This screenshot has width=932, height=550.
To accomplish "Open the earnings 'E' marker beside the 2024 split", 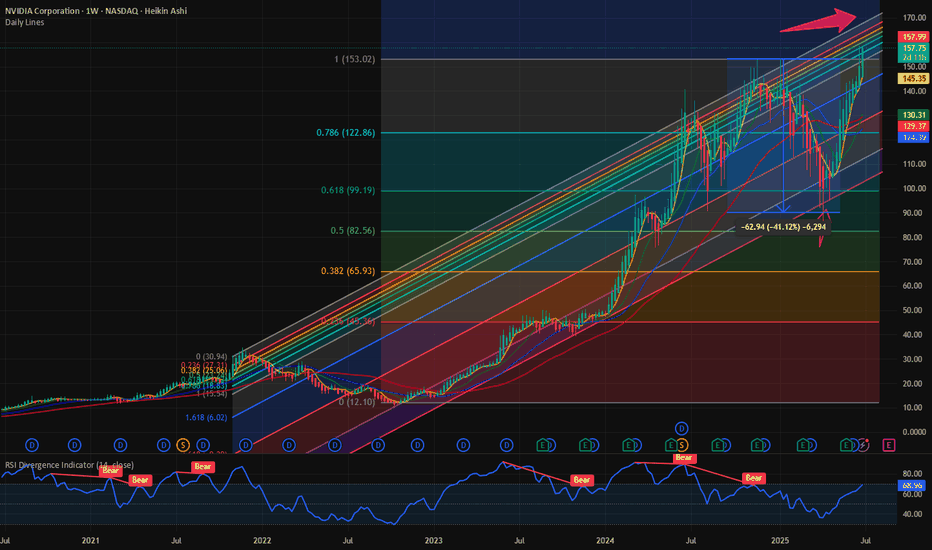I will 670,445.
